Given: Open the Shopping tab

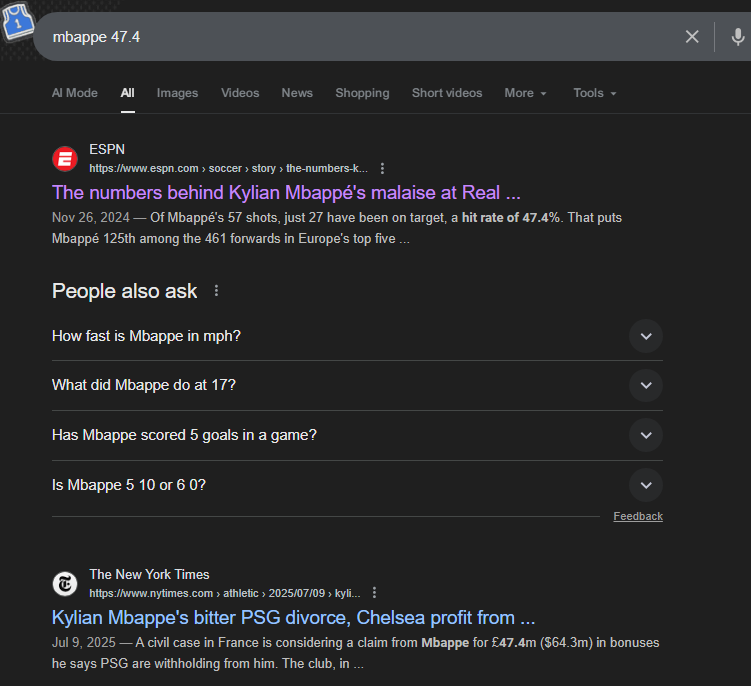Looking at the screenshot, I should point(362,93).
